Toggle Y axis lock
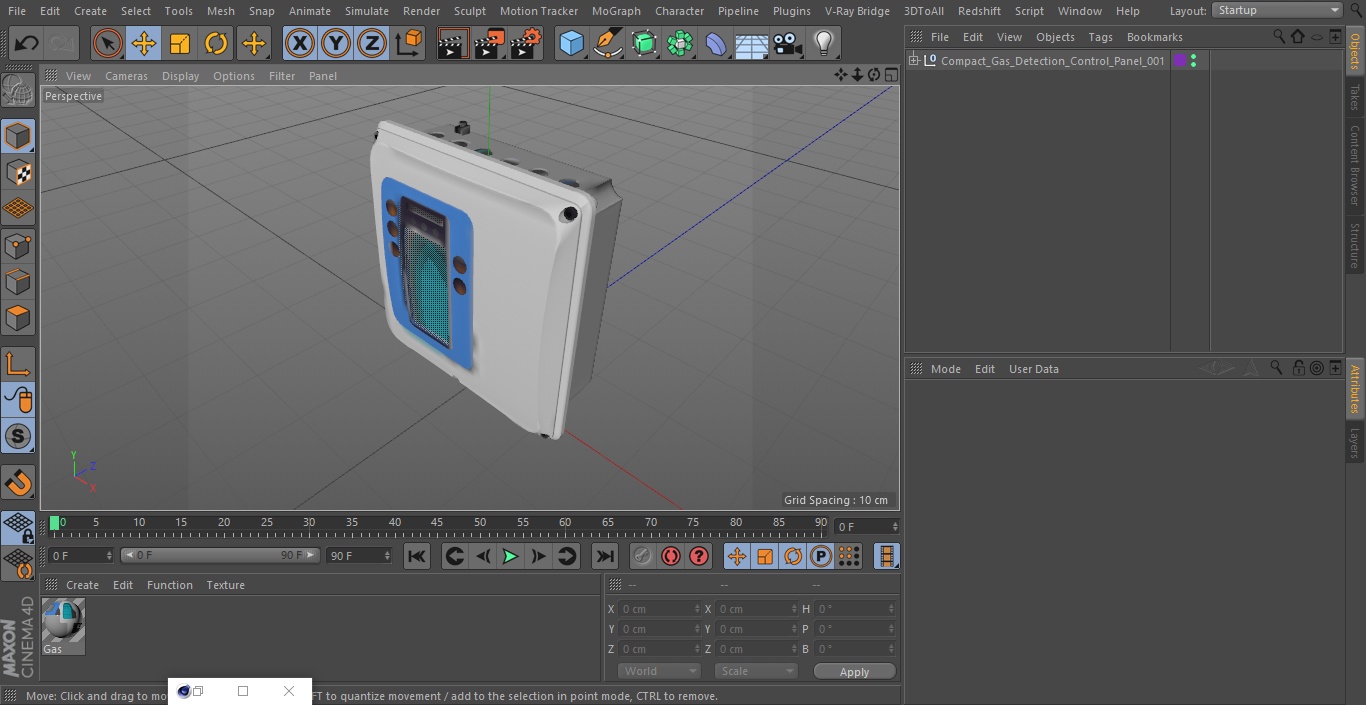This screenshot has height=705, width=1366. tap(336, 43)
